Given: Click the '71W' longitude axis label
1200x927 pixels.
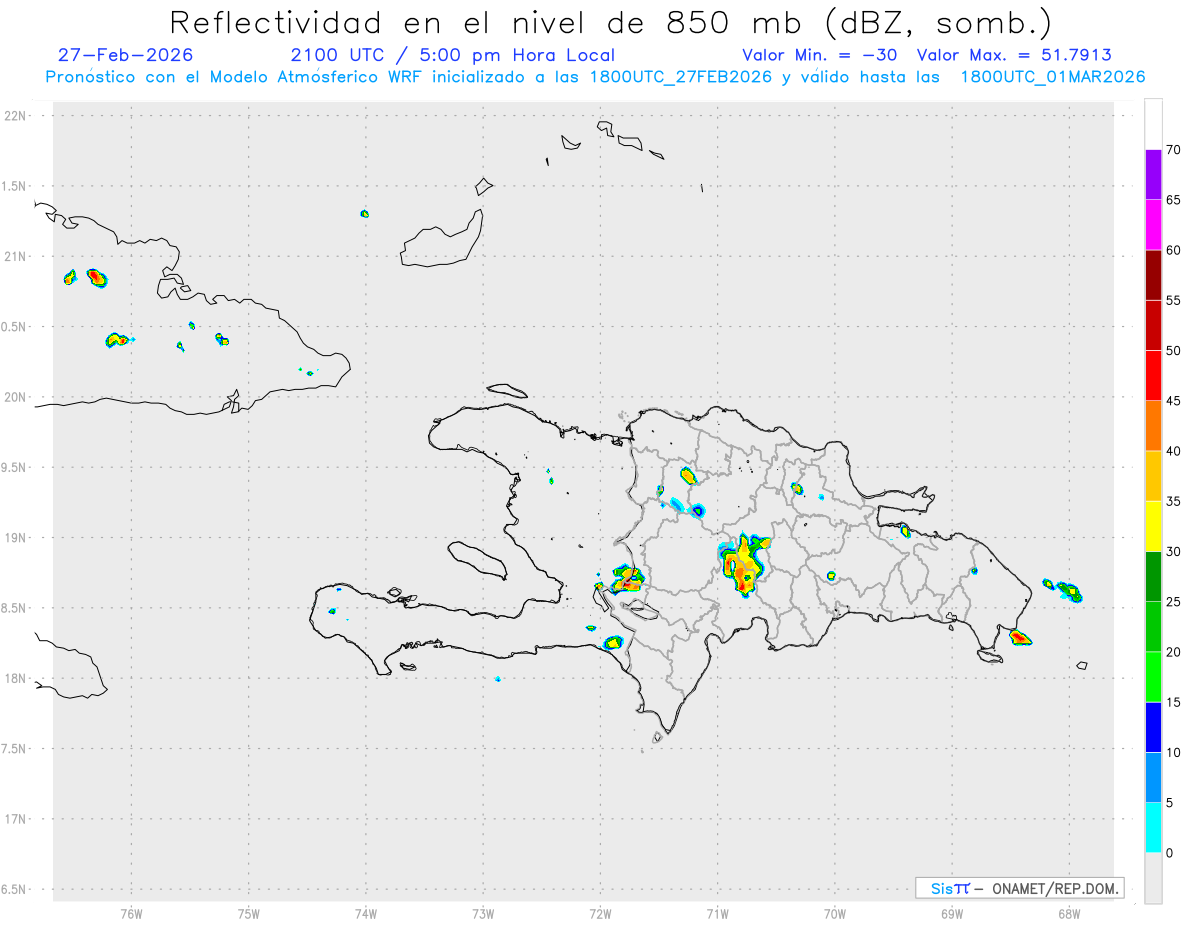Looking at the screenshot, I should click(x=718, y=913).
